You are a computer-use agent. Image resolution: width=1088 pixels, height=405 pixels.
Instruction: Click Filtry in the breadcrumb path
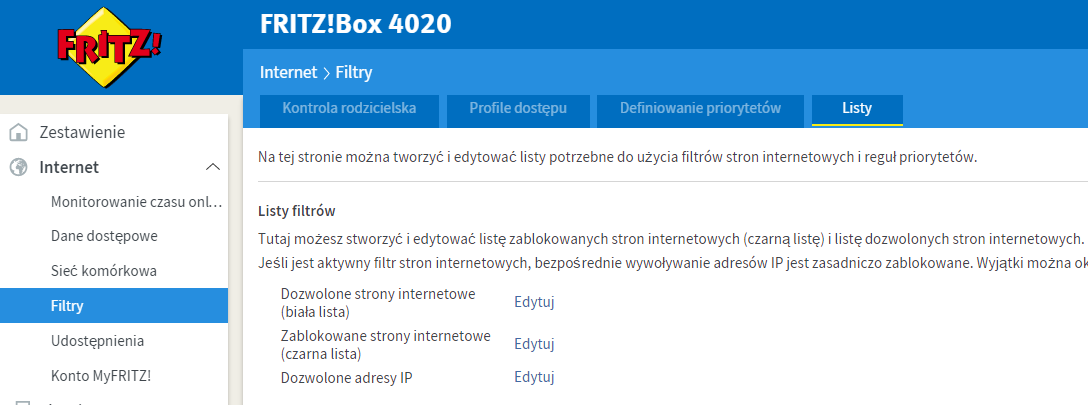[x=354, y=73]
